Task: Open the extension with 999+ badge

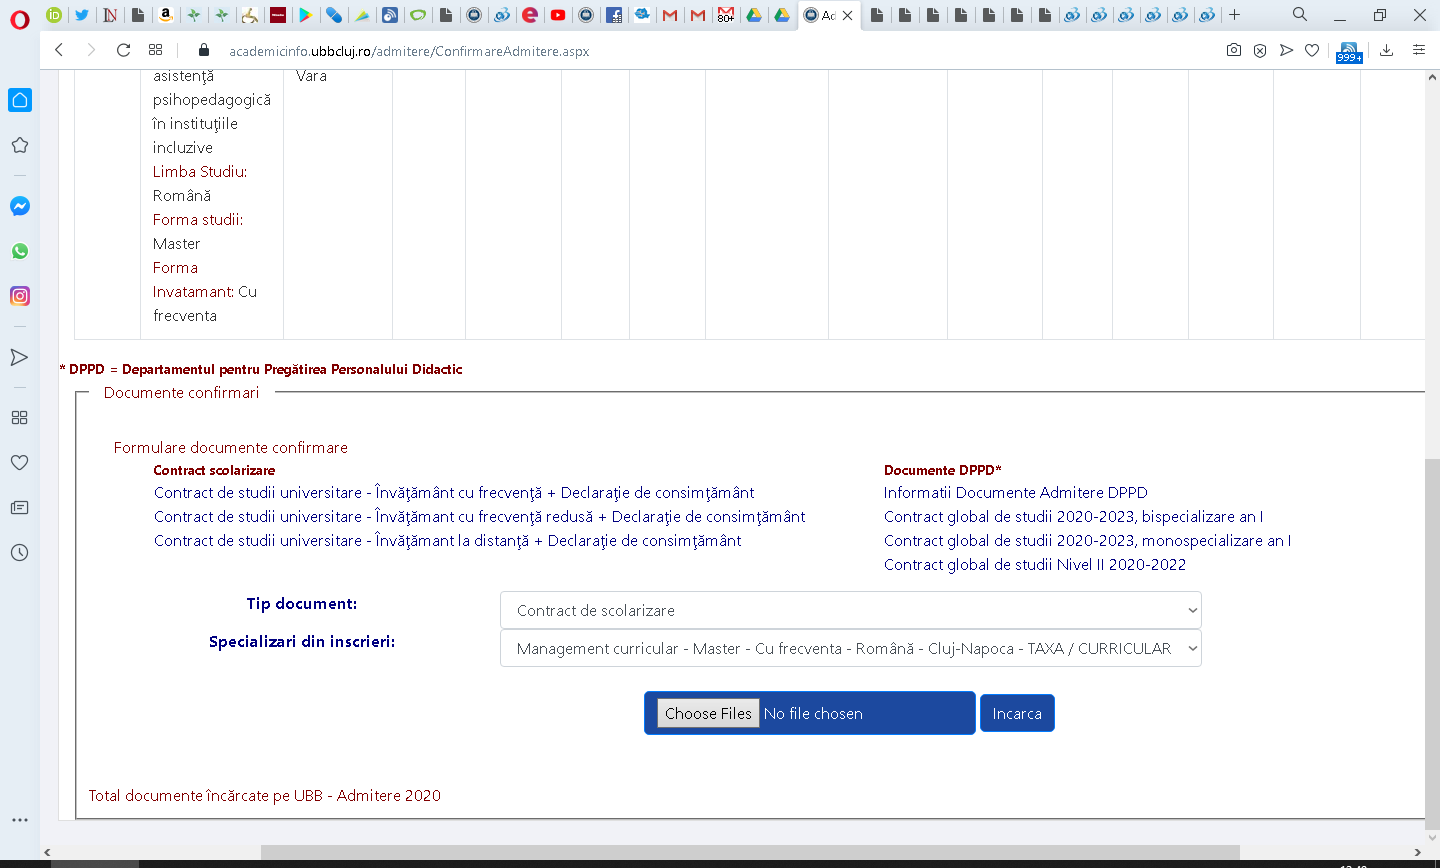Action: coord(1349,51)
